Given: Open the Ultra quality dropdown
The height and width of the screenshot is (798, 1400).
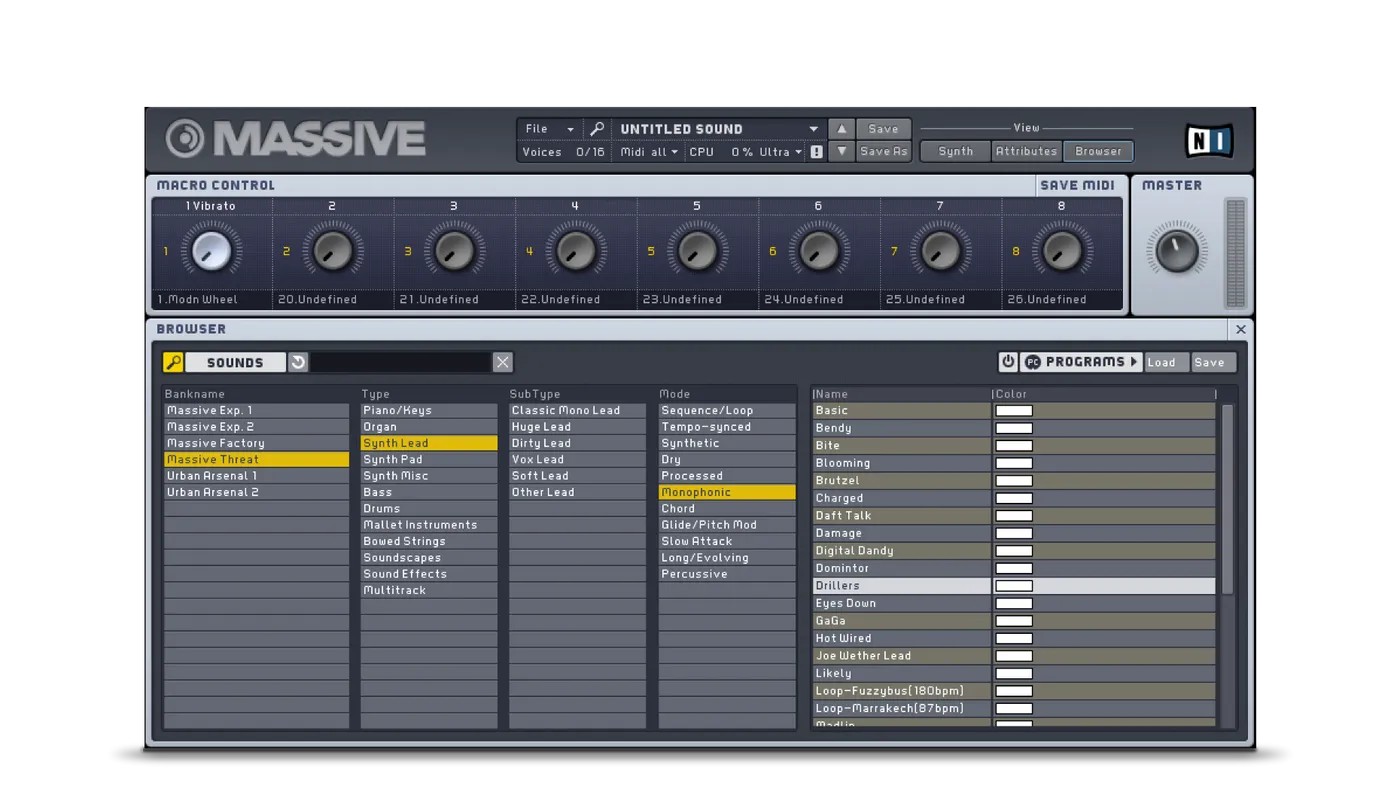Looking at the screenshot, I should click(x=781, y=152).
